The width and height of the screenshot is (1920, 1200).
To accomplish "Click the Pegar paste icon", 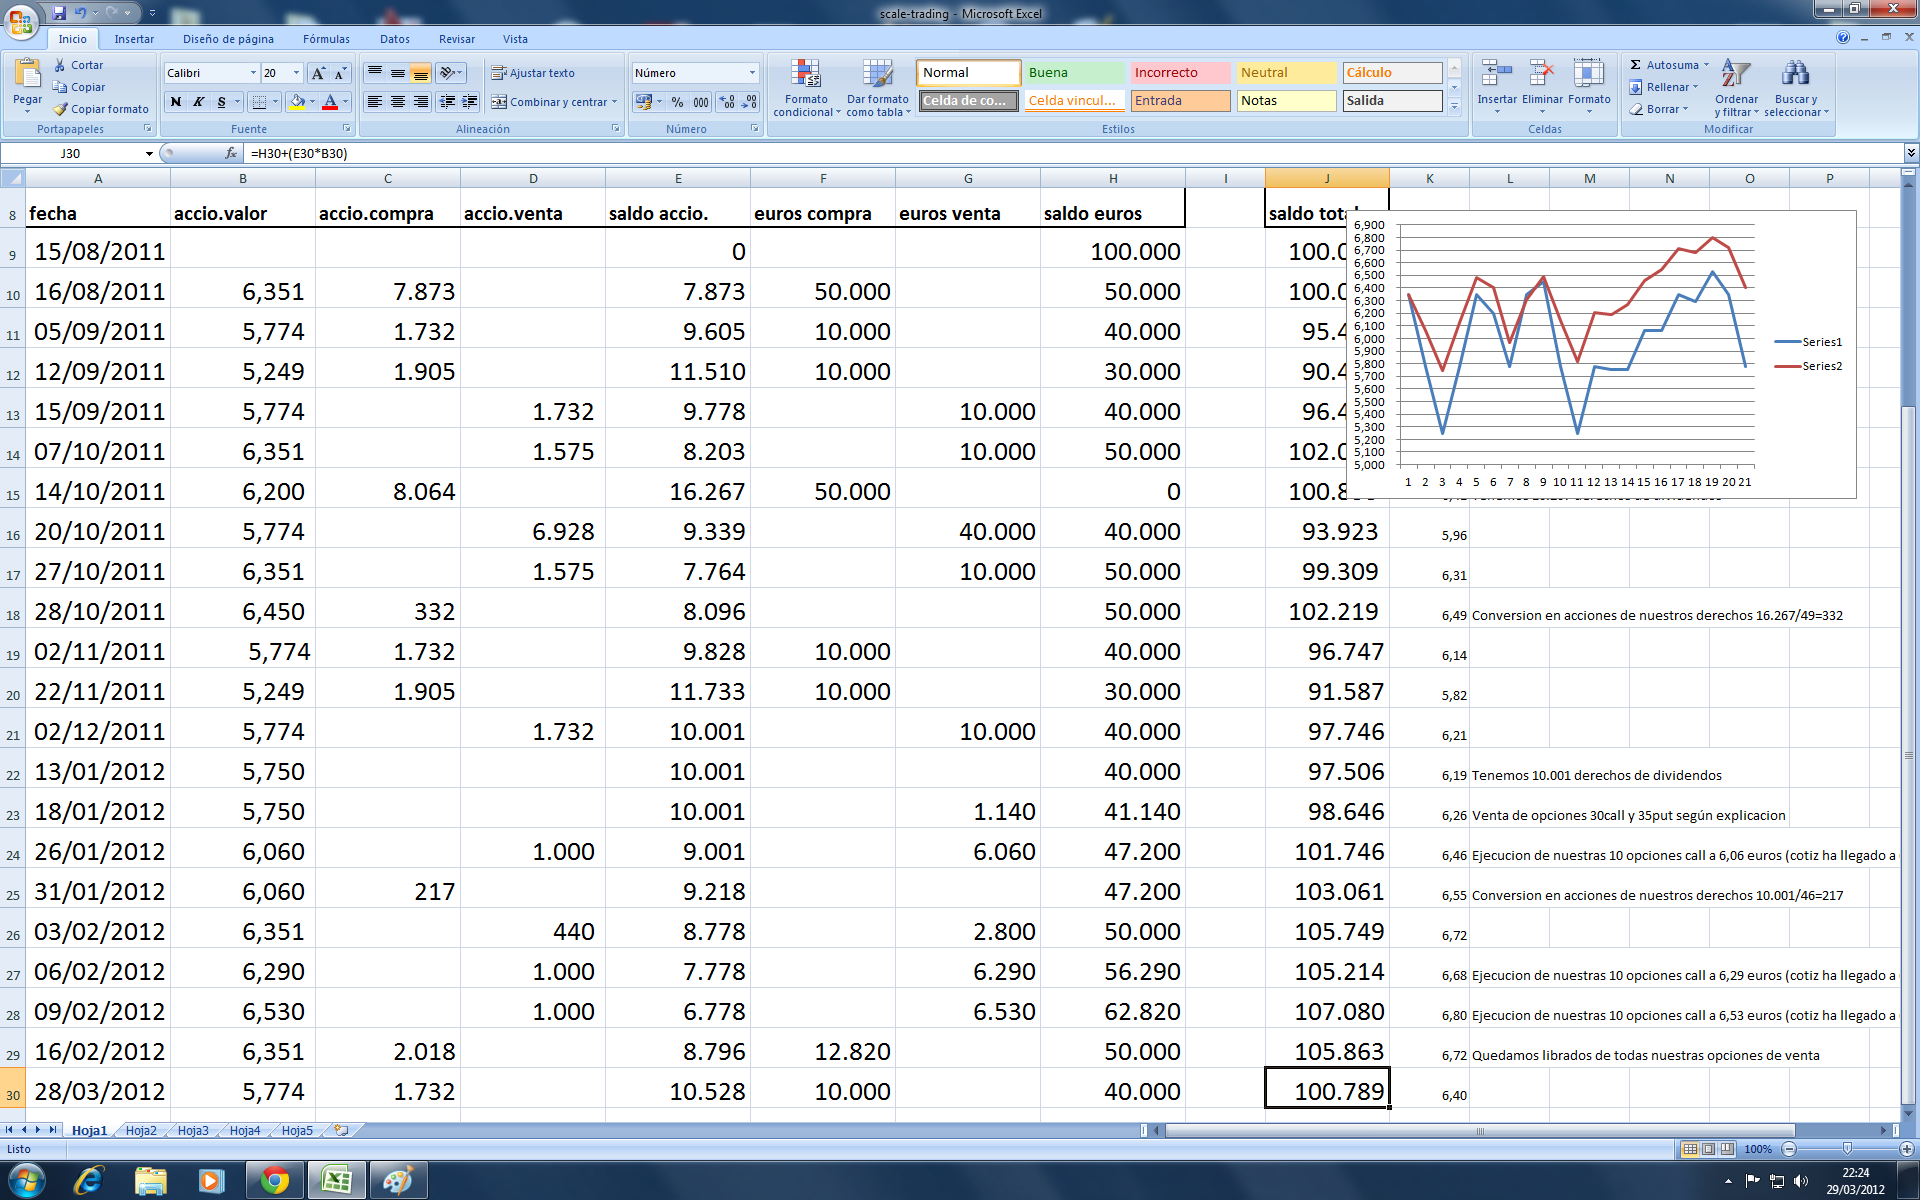I will (x=27, y=75).
